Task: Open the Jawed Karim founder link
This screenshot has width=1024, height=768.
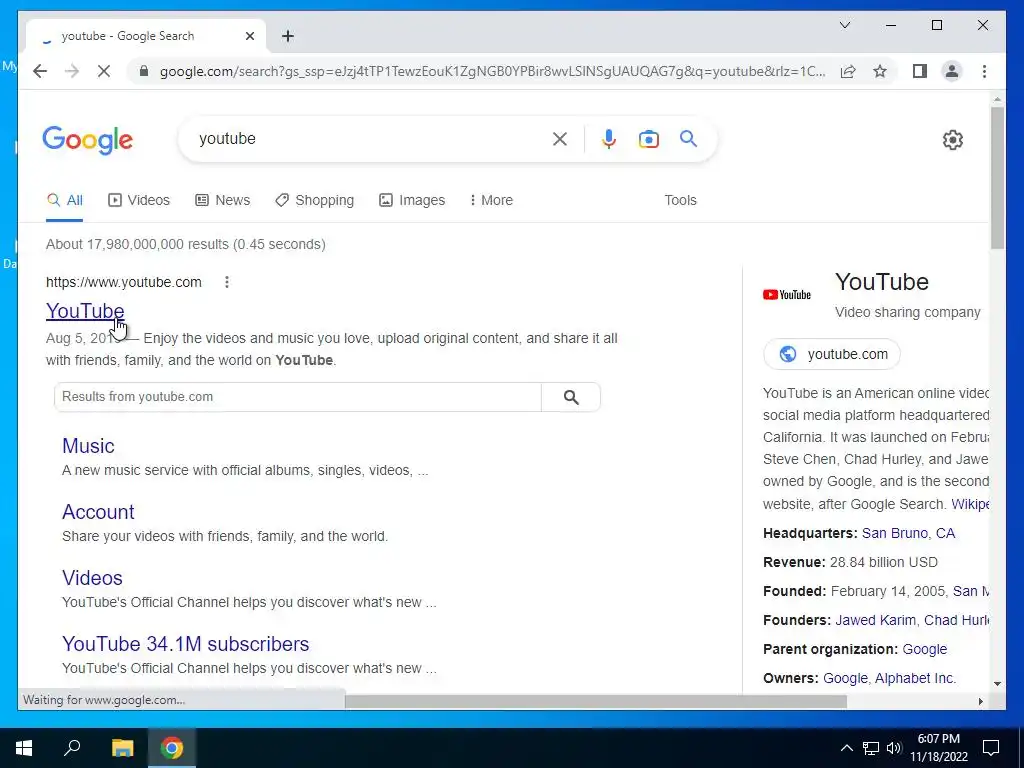Action: (875, 620)
